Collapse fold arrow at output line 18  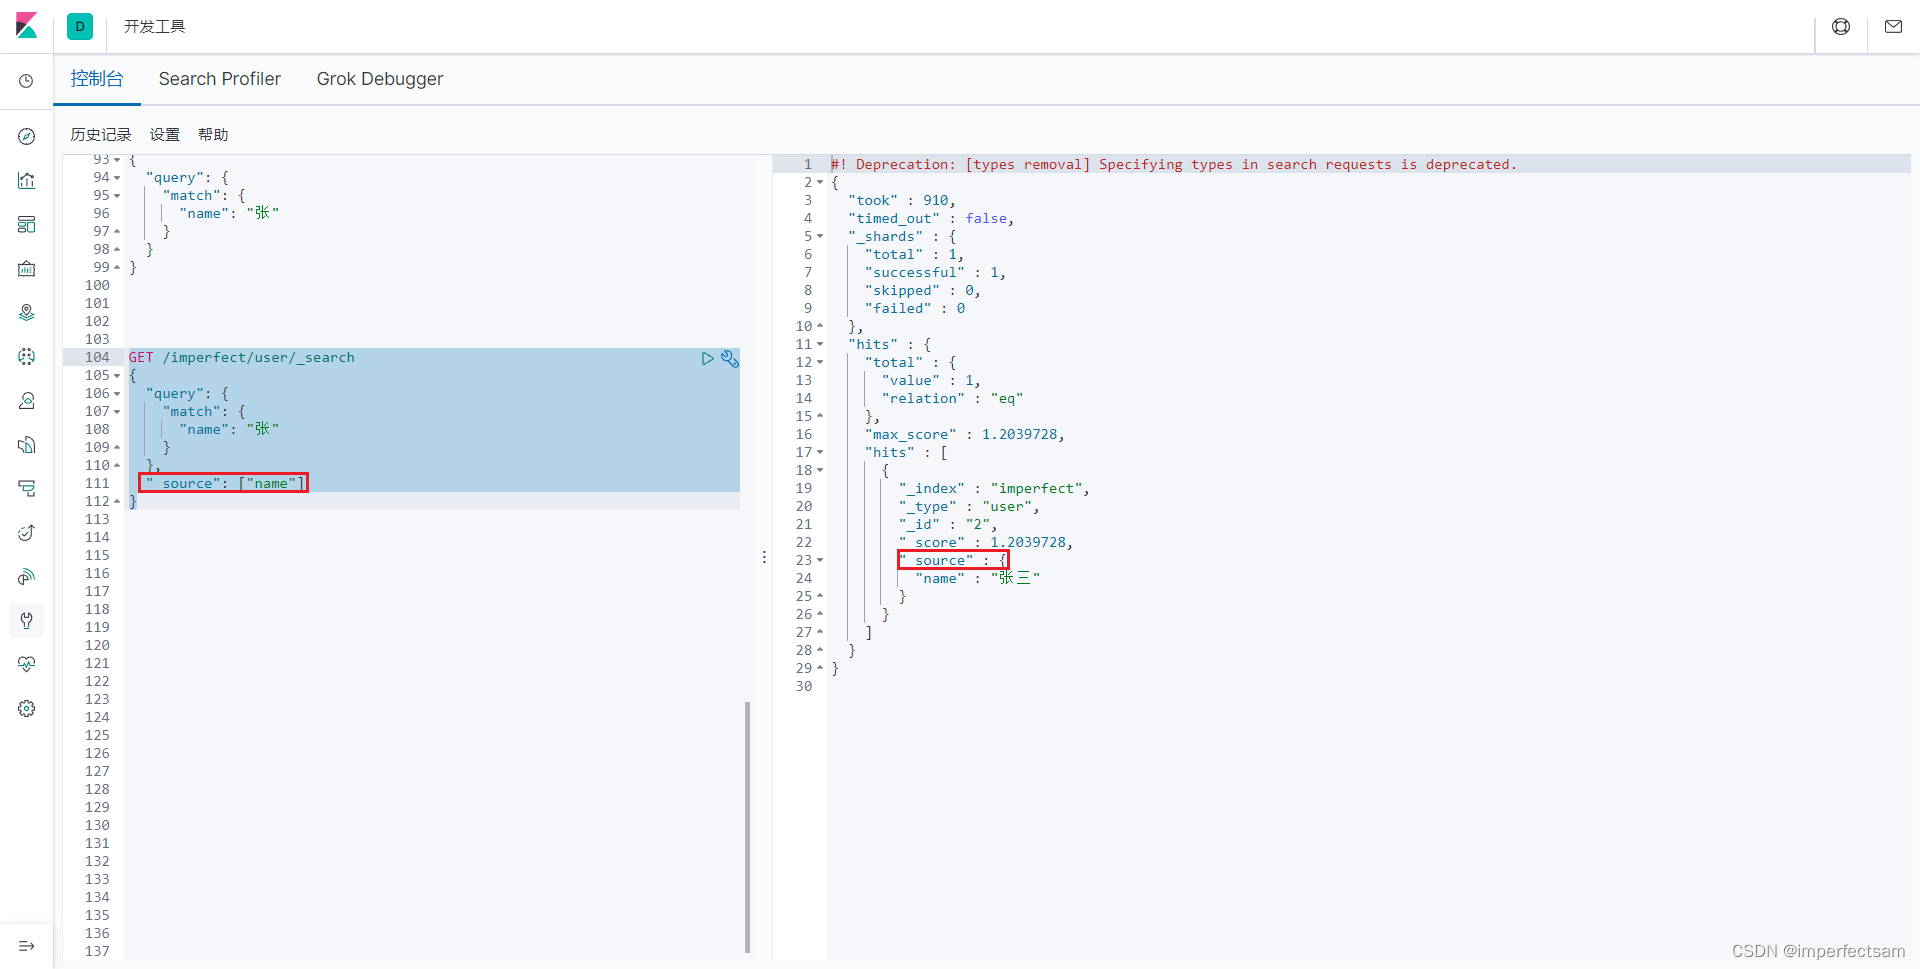click(x=820, y=471)
